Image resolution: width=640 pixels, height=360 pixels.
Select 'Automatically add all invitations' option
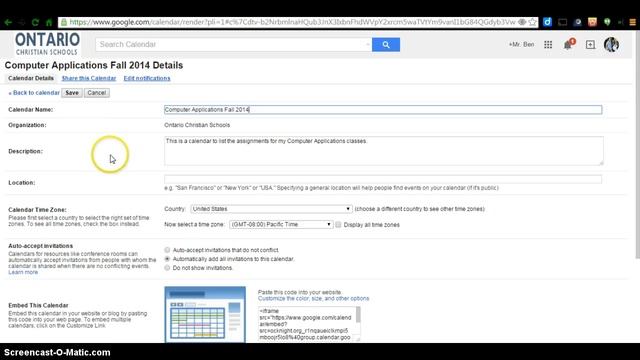(167, 259)
